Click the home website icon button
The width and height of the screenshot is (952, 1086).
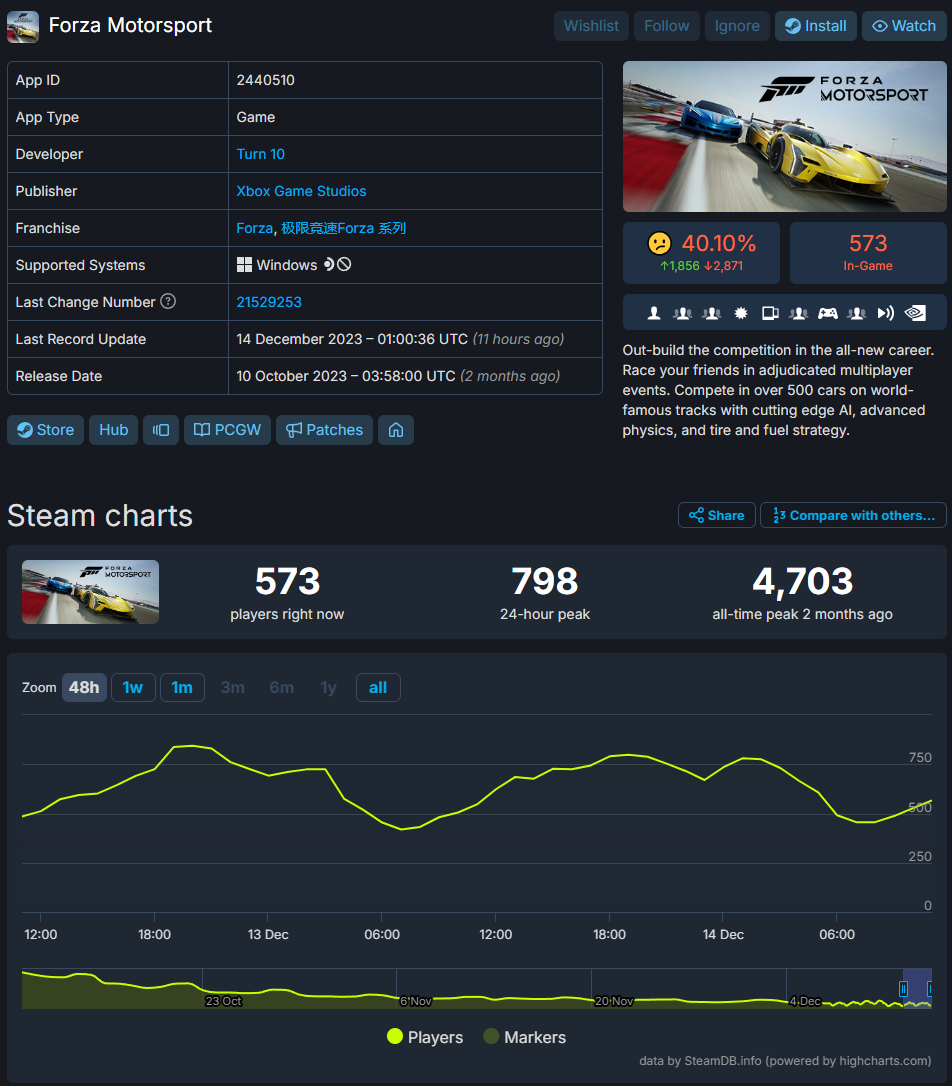point(396,430)
